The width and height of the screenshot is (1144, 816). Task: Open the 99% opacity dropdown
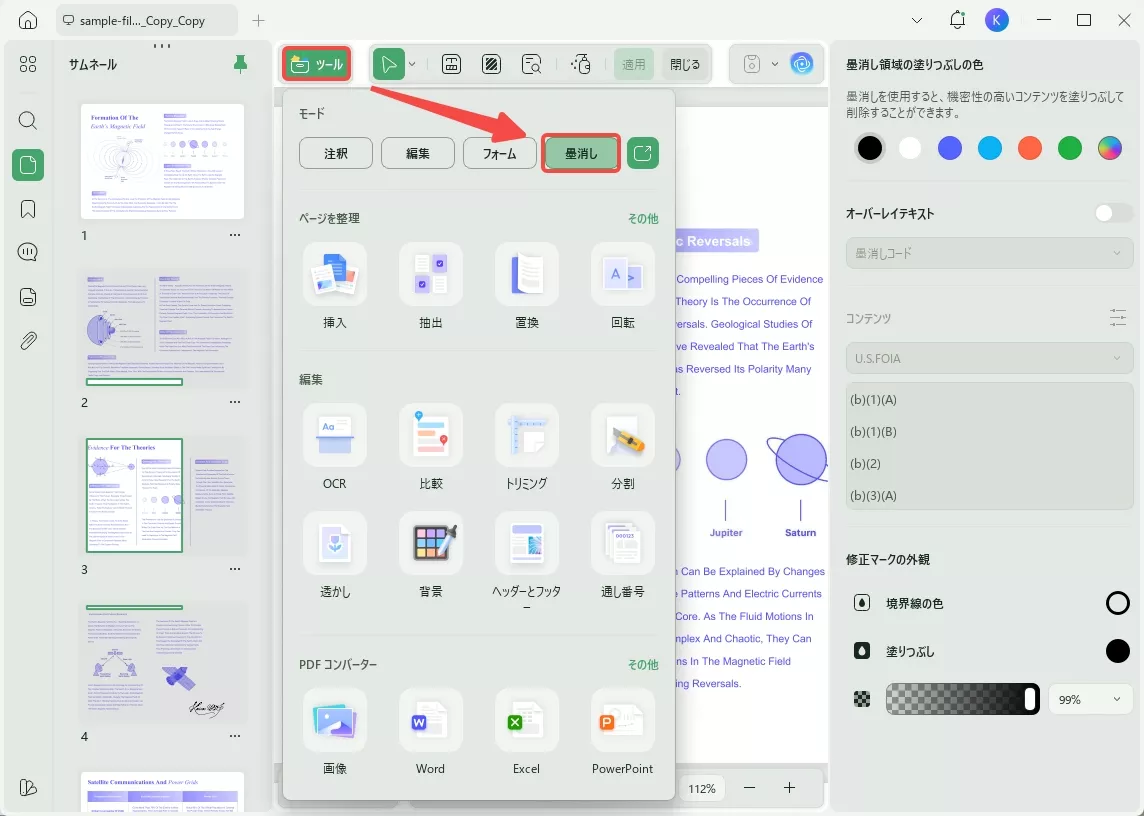coord(1090,699)
